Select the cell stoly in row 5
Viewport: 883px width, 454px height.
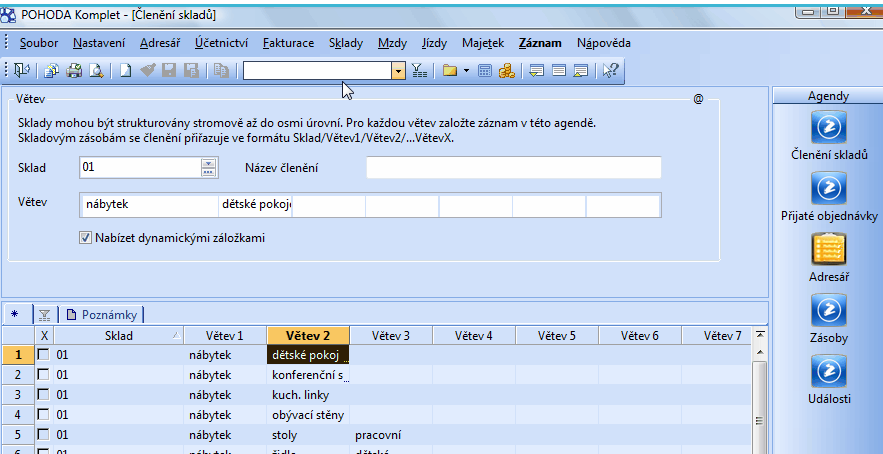[308, 435]
